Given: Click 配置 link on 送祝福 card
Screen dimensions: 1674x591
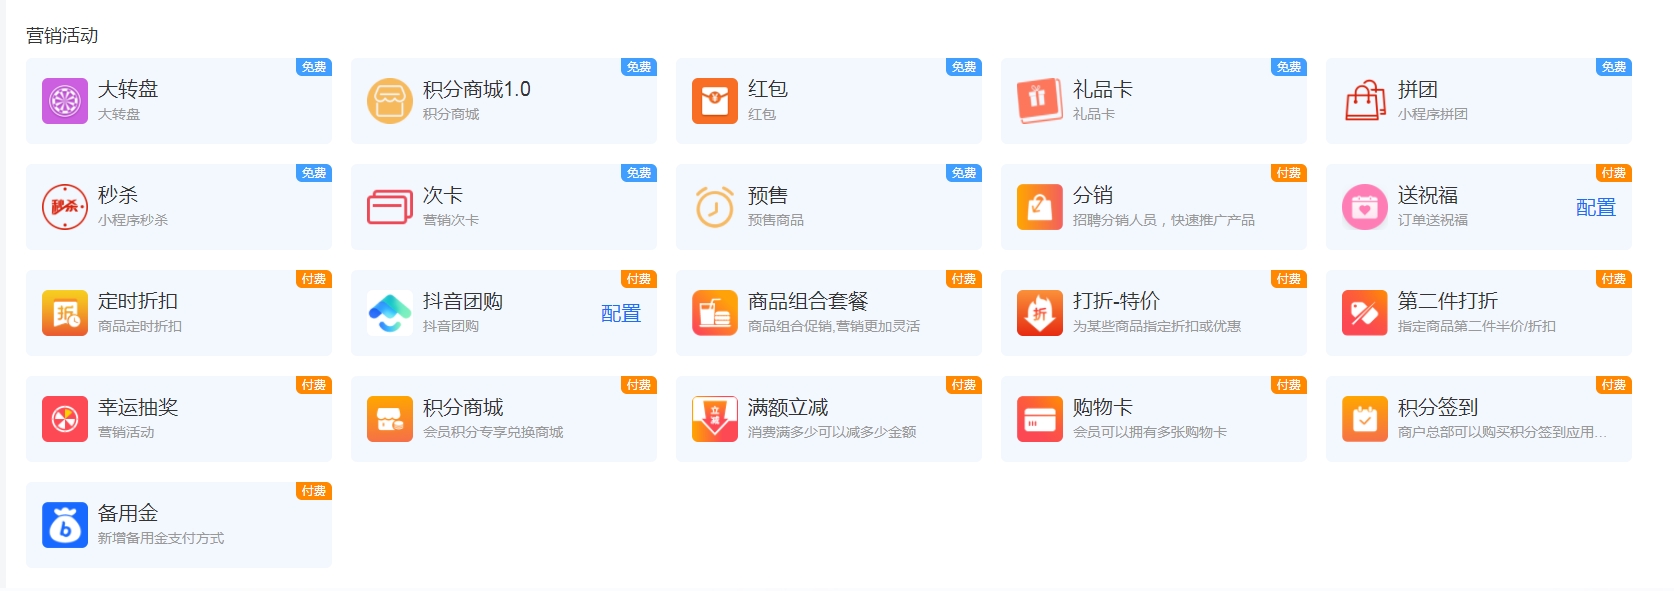Looking at the screenshot, I should (x=1596, y=208).
